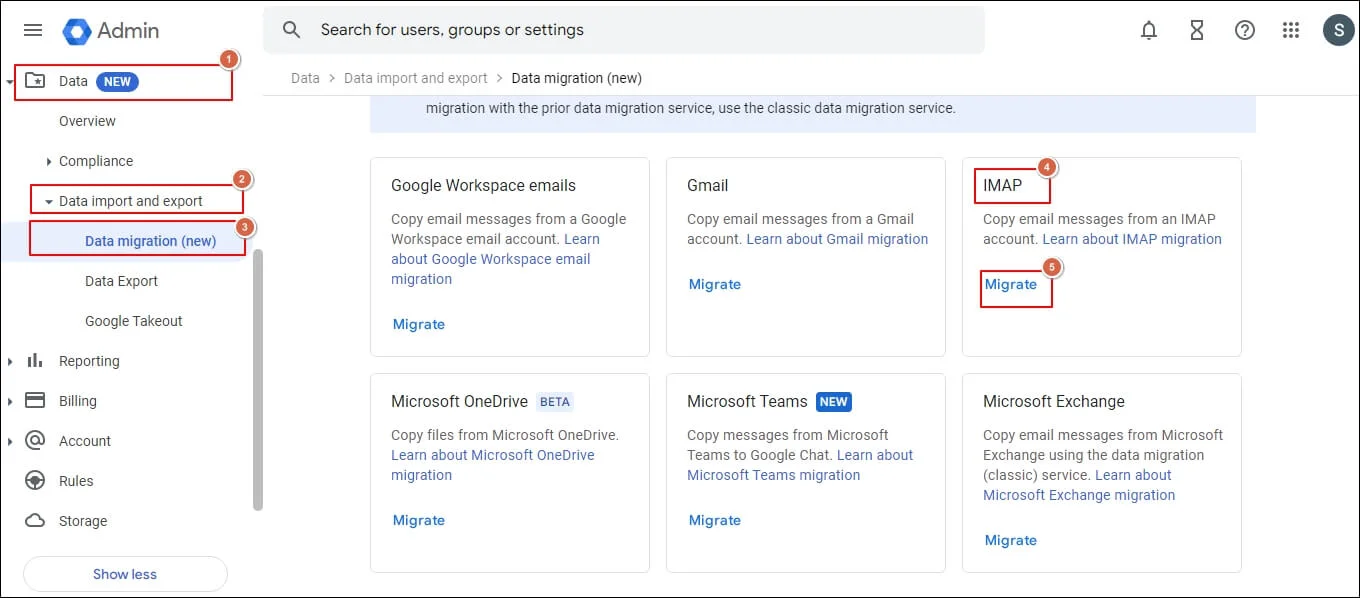Click into the search users field

pos(624,30)
